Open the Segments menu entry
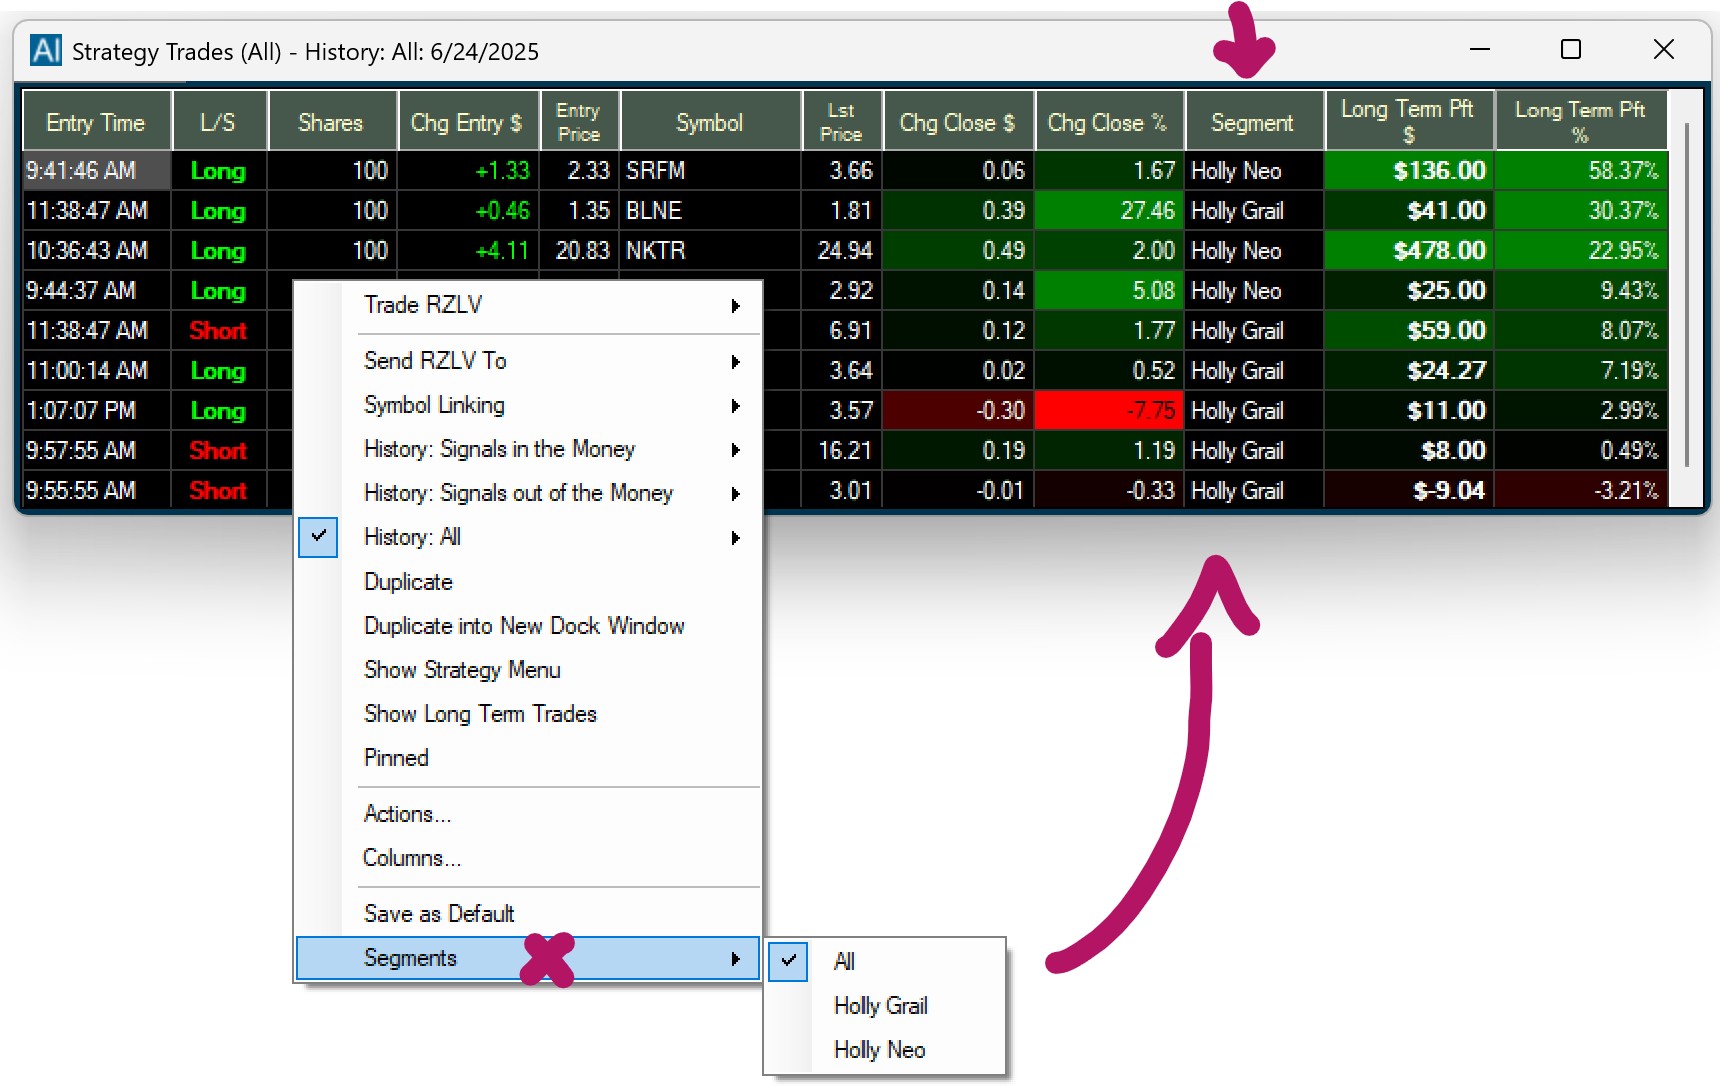1720x1087 pixels. [x=528, y=958]
